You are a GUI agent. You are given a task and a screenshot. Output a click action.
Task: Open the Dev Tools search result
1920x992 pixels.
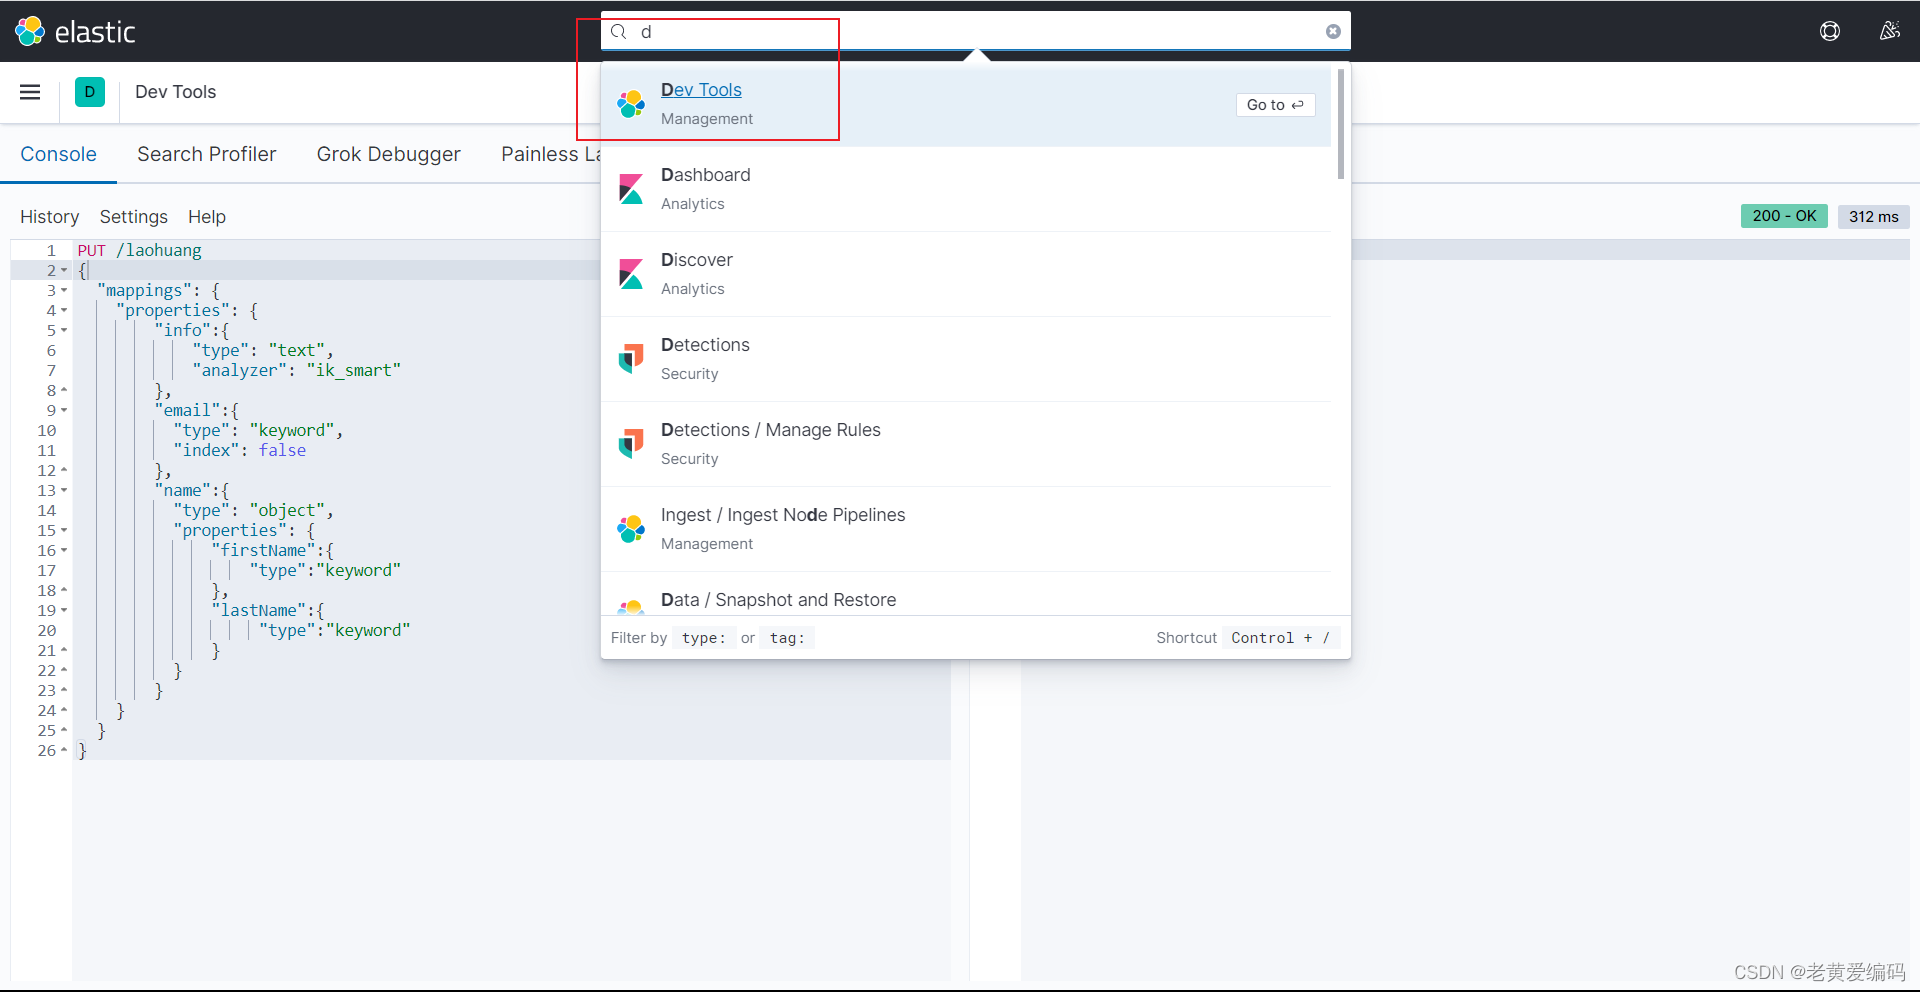966,104
